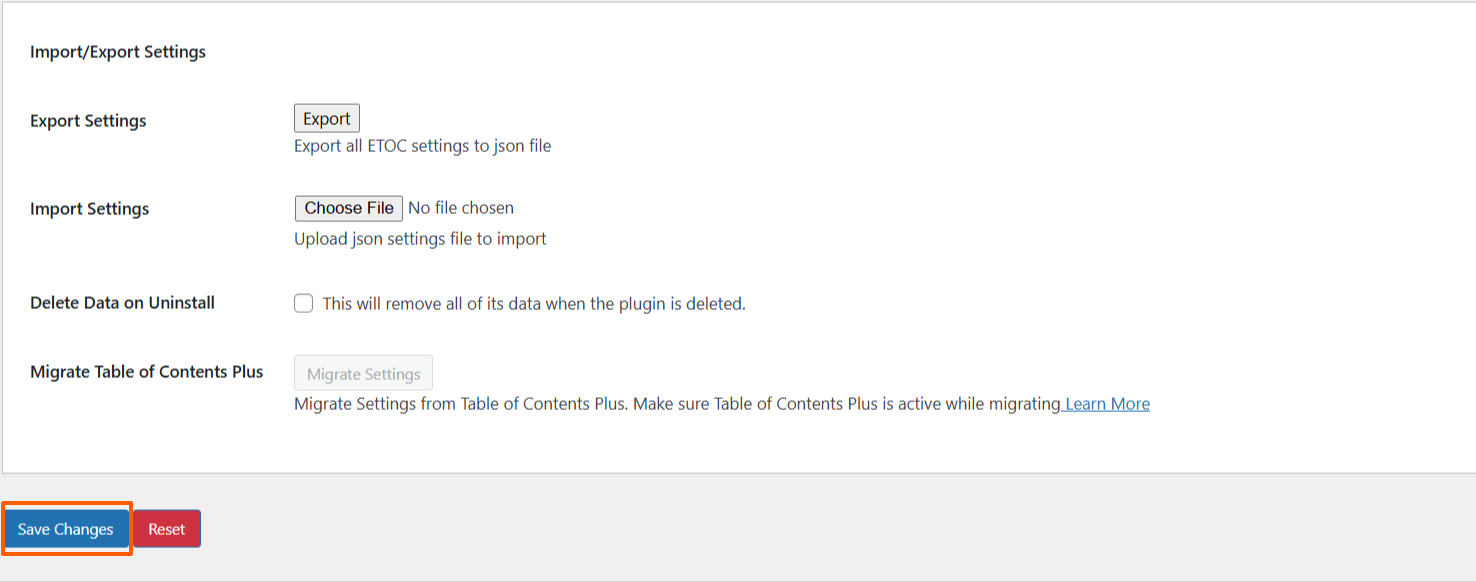Click the 'No file chosen' status text
Viewport: 1476px width, 582px height.
point(460,207)
